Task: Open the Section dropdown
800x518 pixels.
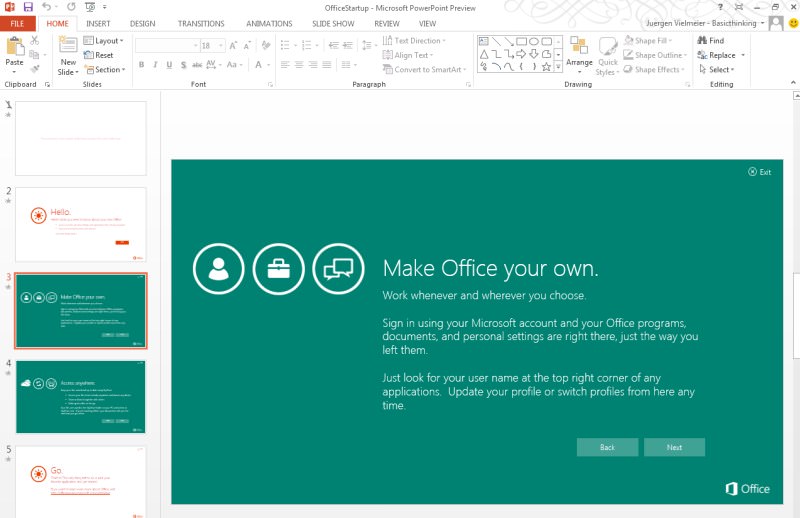Action: 105,69
